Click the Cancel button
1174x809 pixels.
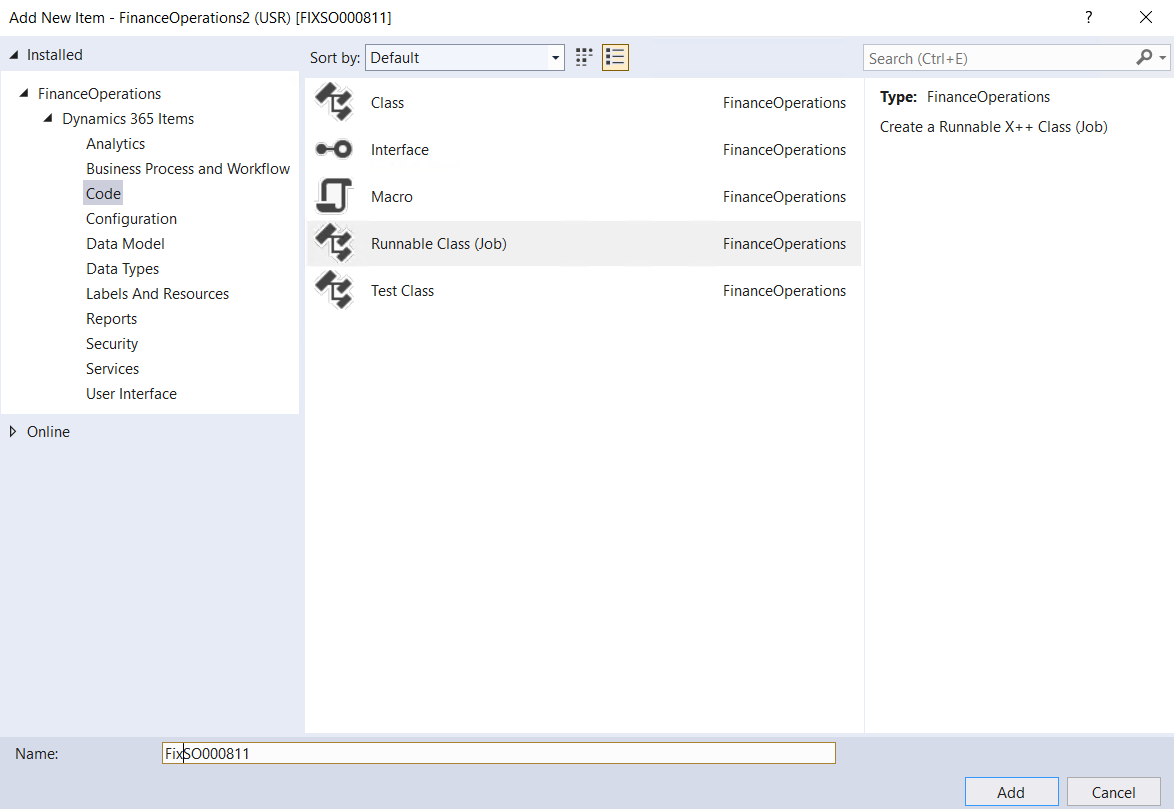click(x=1113, y=792)
